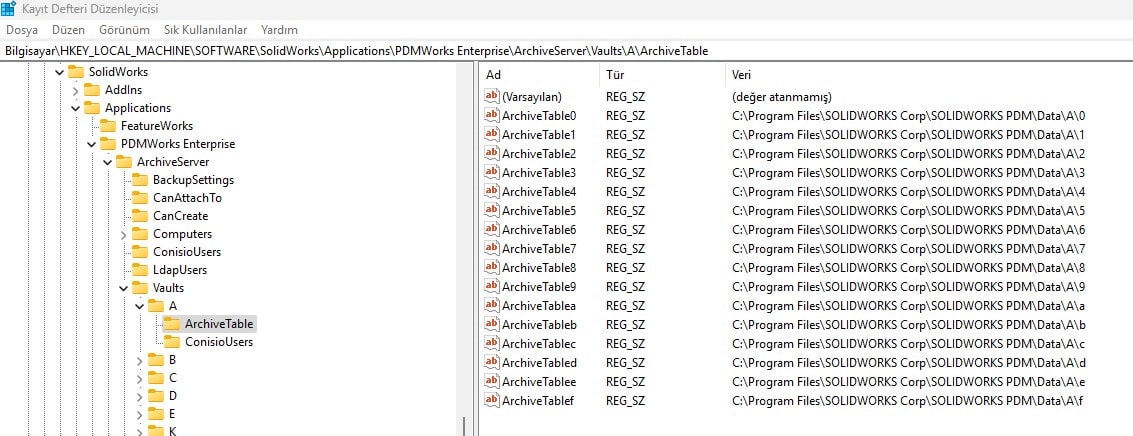Select the ArchiveTablee value name
Viewport: 1133px width, 436px height.
(539, 381)
